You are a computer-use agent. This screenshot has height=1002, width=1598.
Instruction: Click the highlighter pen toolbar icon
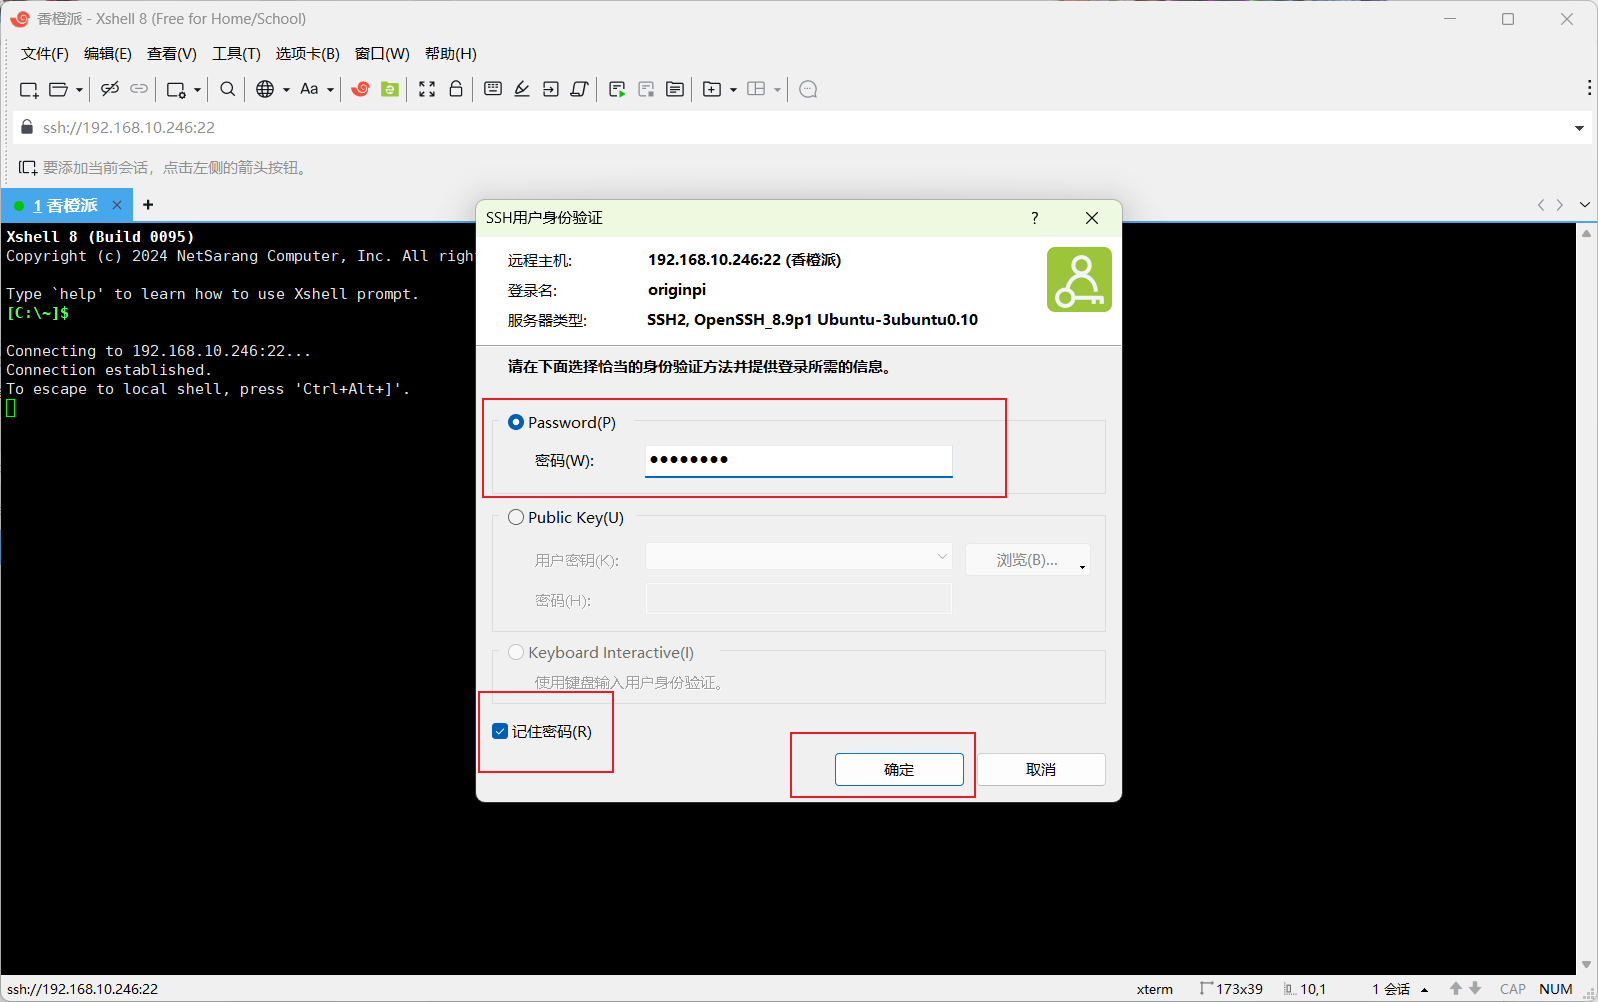pos(522,89)
